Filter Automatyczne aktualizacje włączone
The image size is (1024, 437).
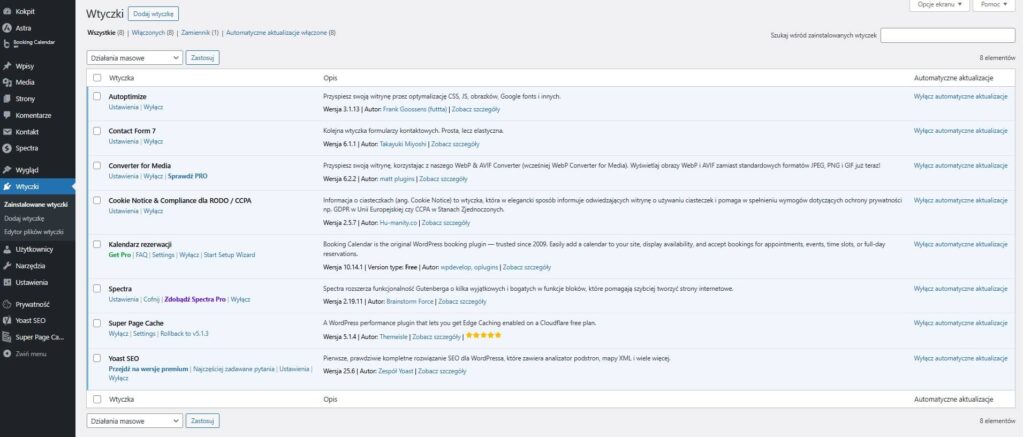point(276,32)
